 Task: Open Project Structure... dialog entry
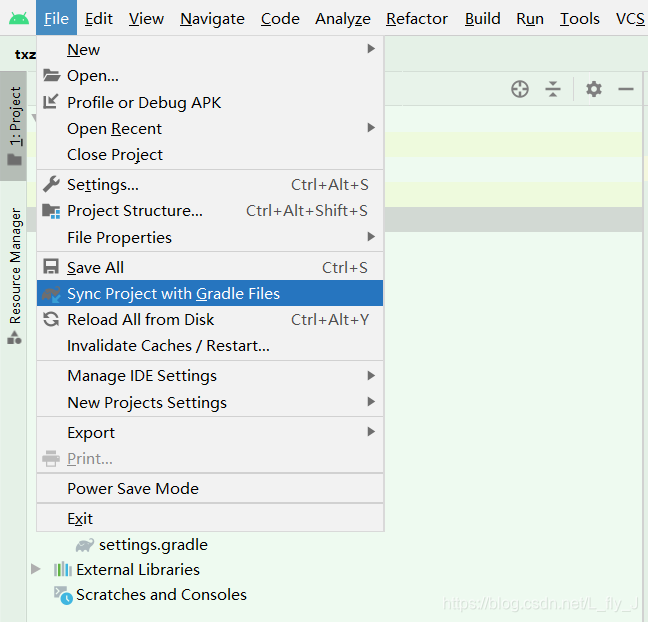[x=210, y=211]
